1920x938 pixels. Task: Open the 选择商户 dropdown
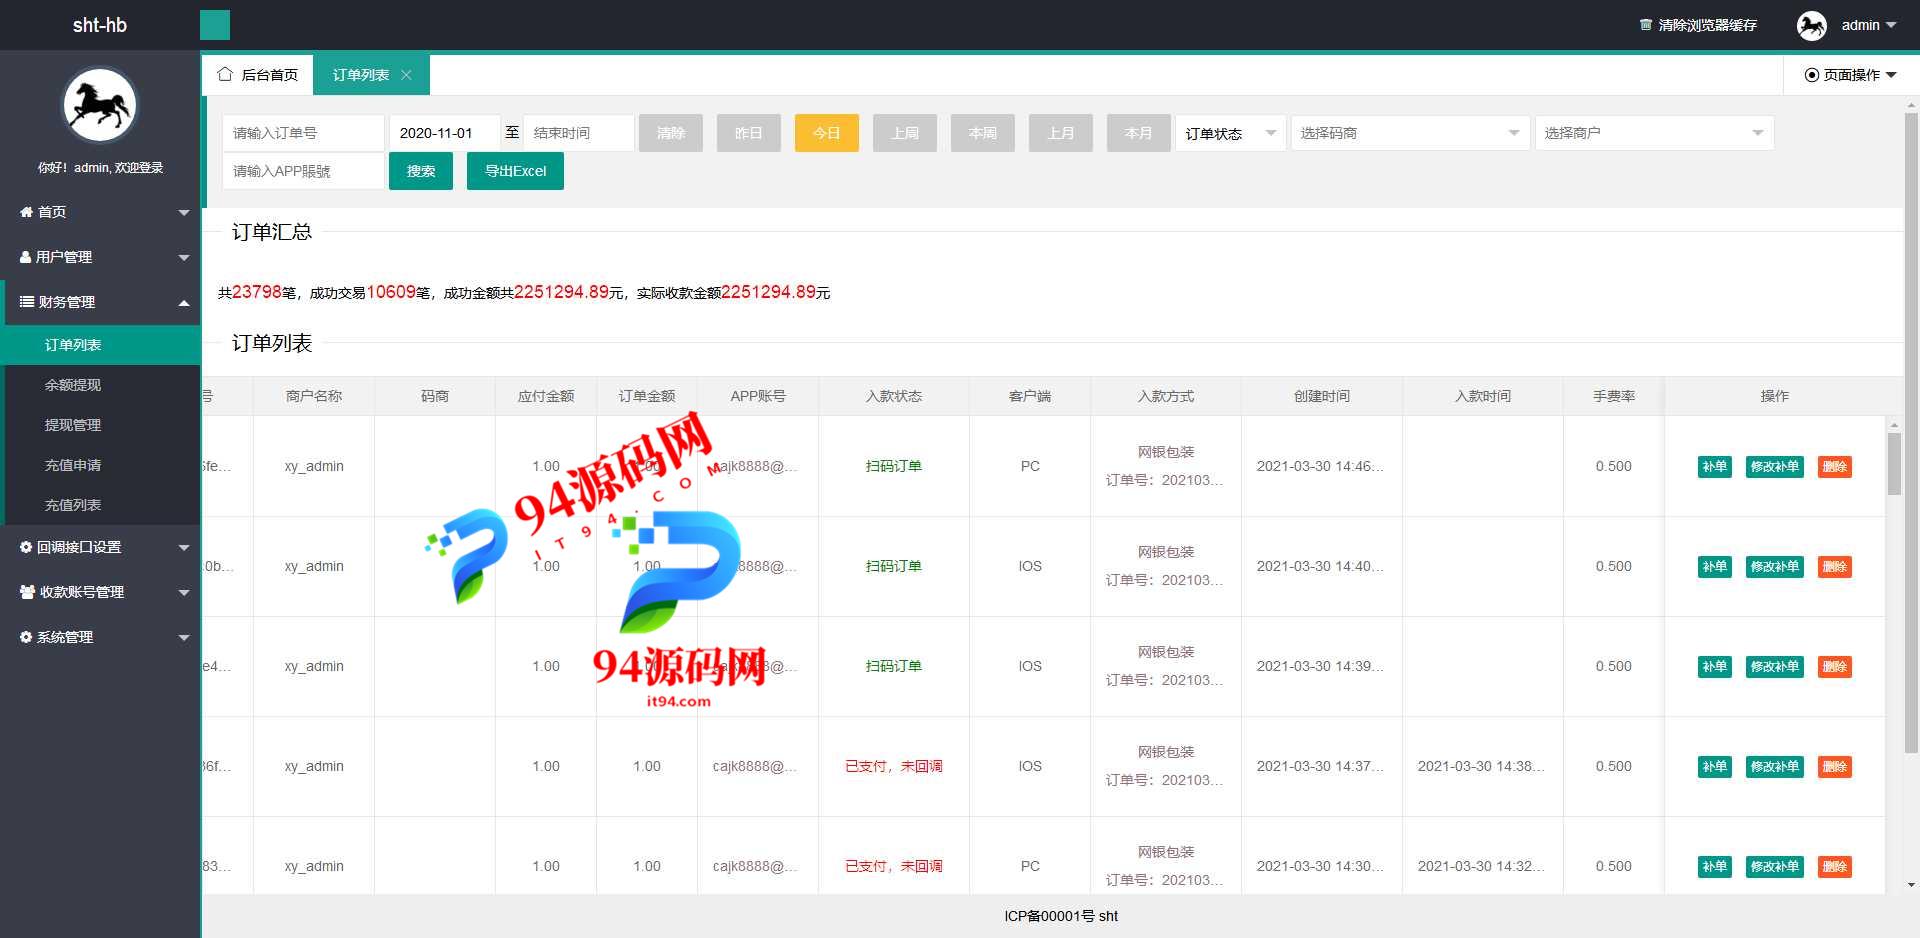coord(1655,133)
